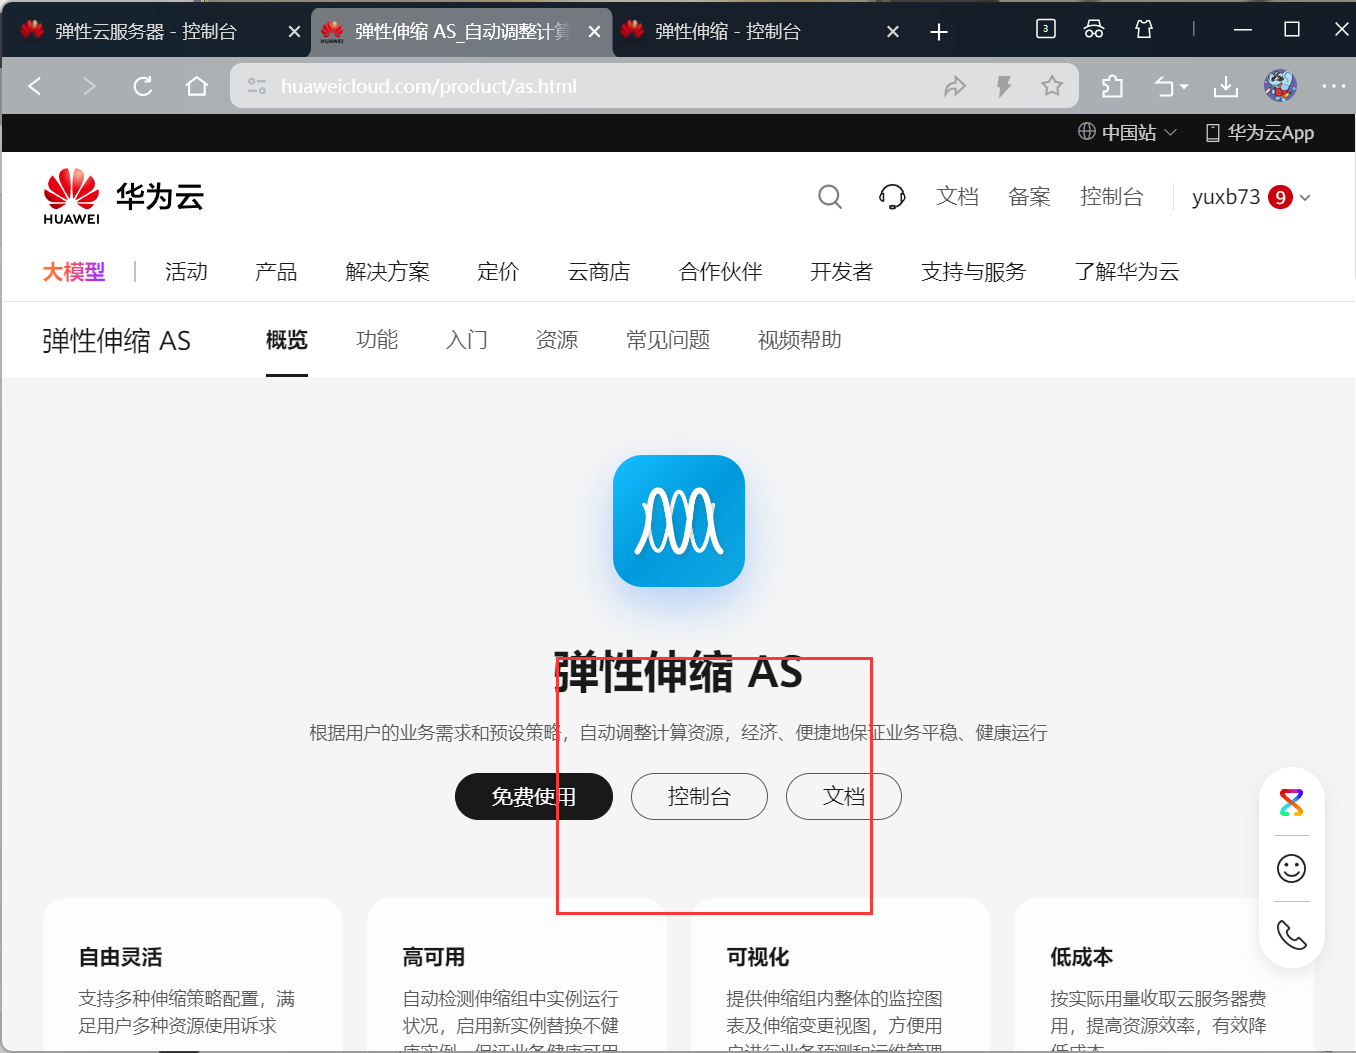Open site info icon in address bar
This screenshot has width=1356, height=1053.
257,87
